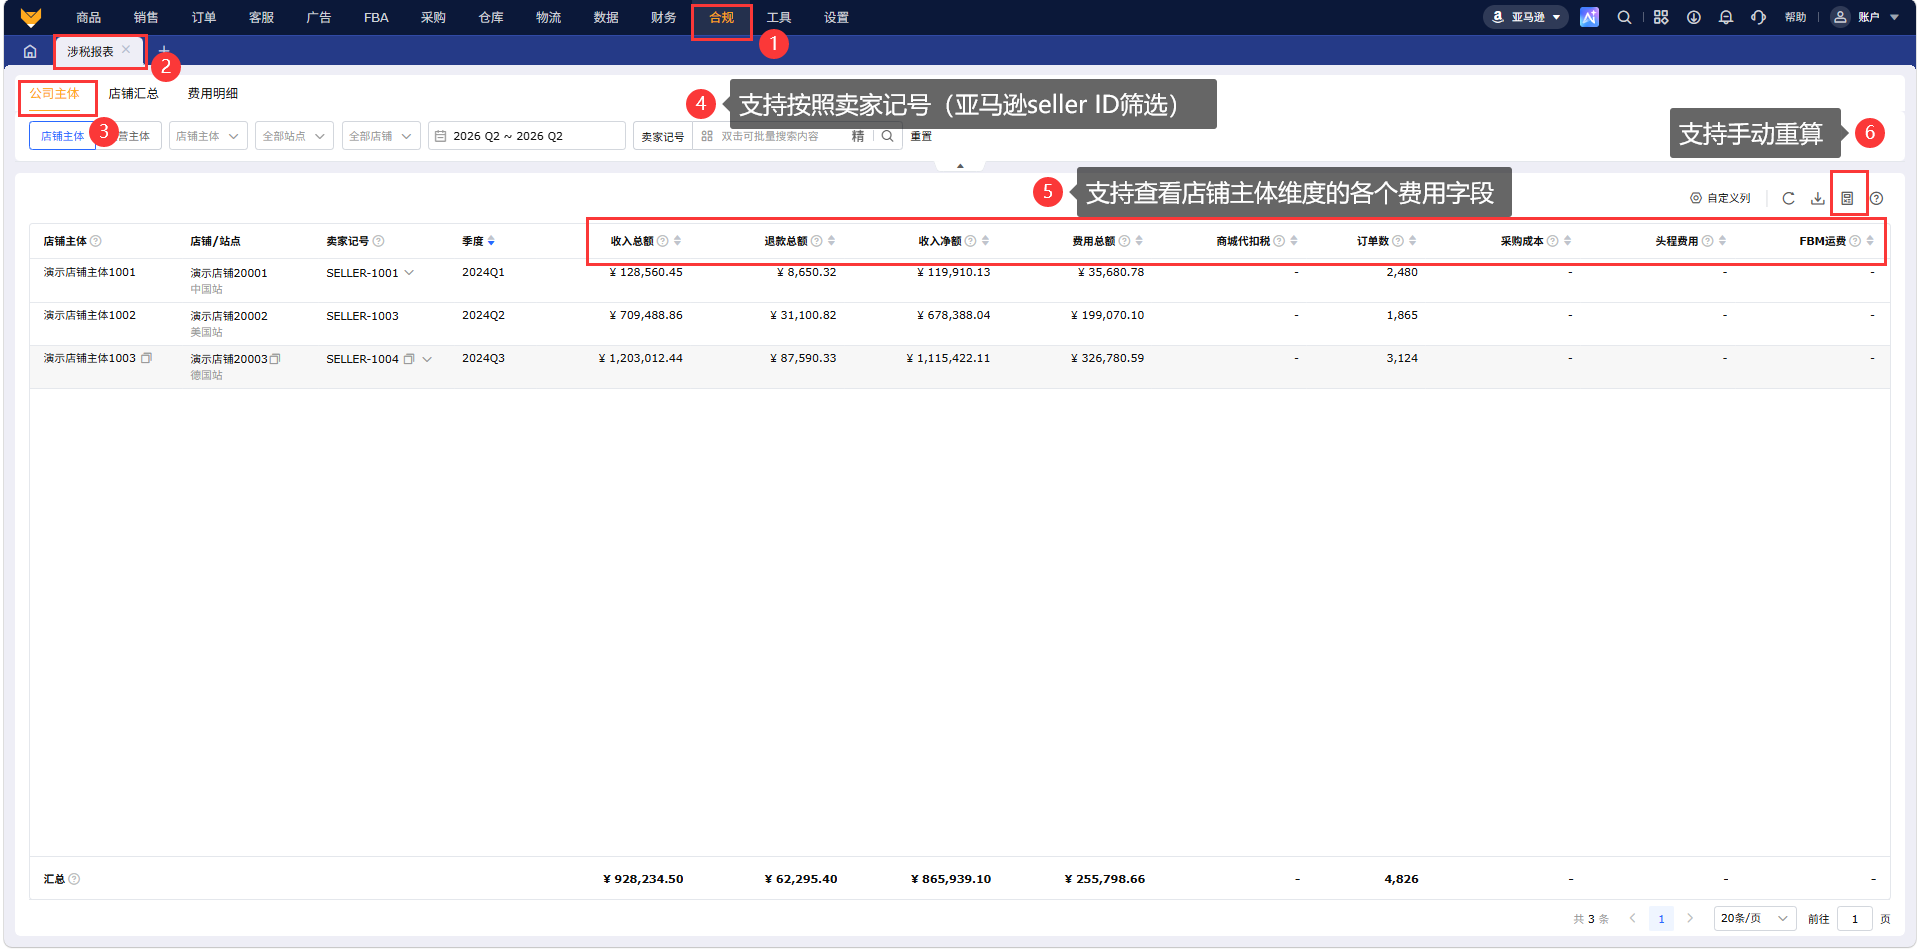Copy the 演示店铺20003 store name
This screenshot has width=1920, height=951.
pyautogui.click(x=275, y=359)
